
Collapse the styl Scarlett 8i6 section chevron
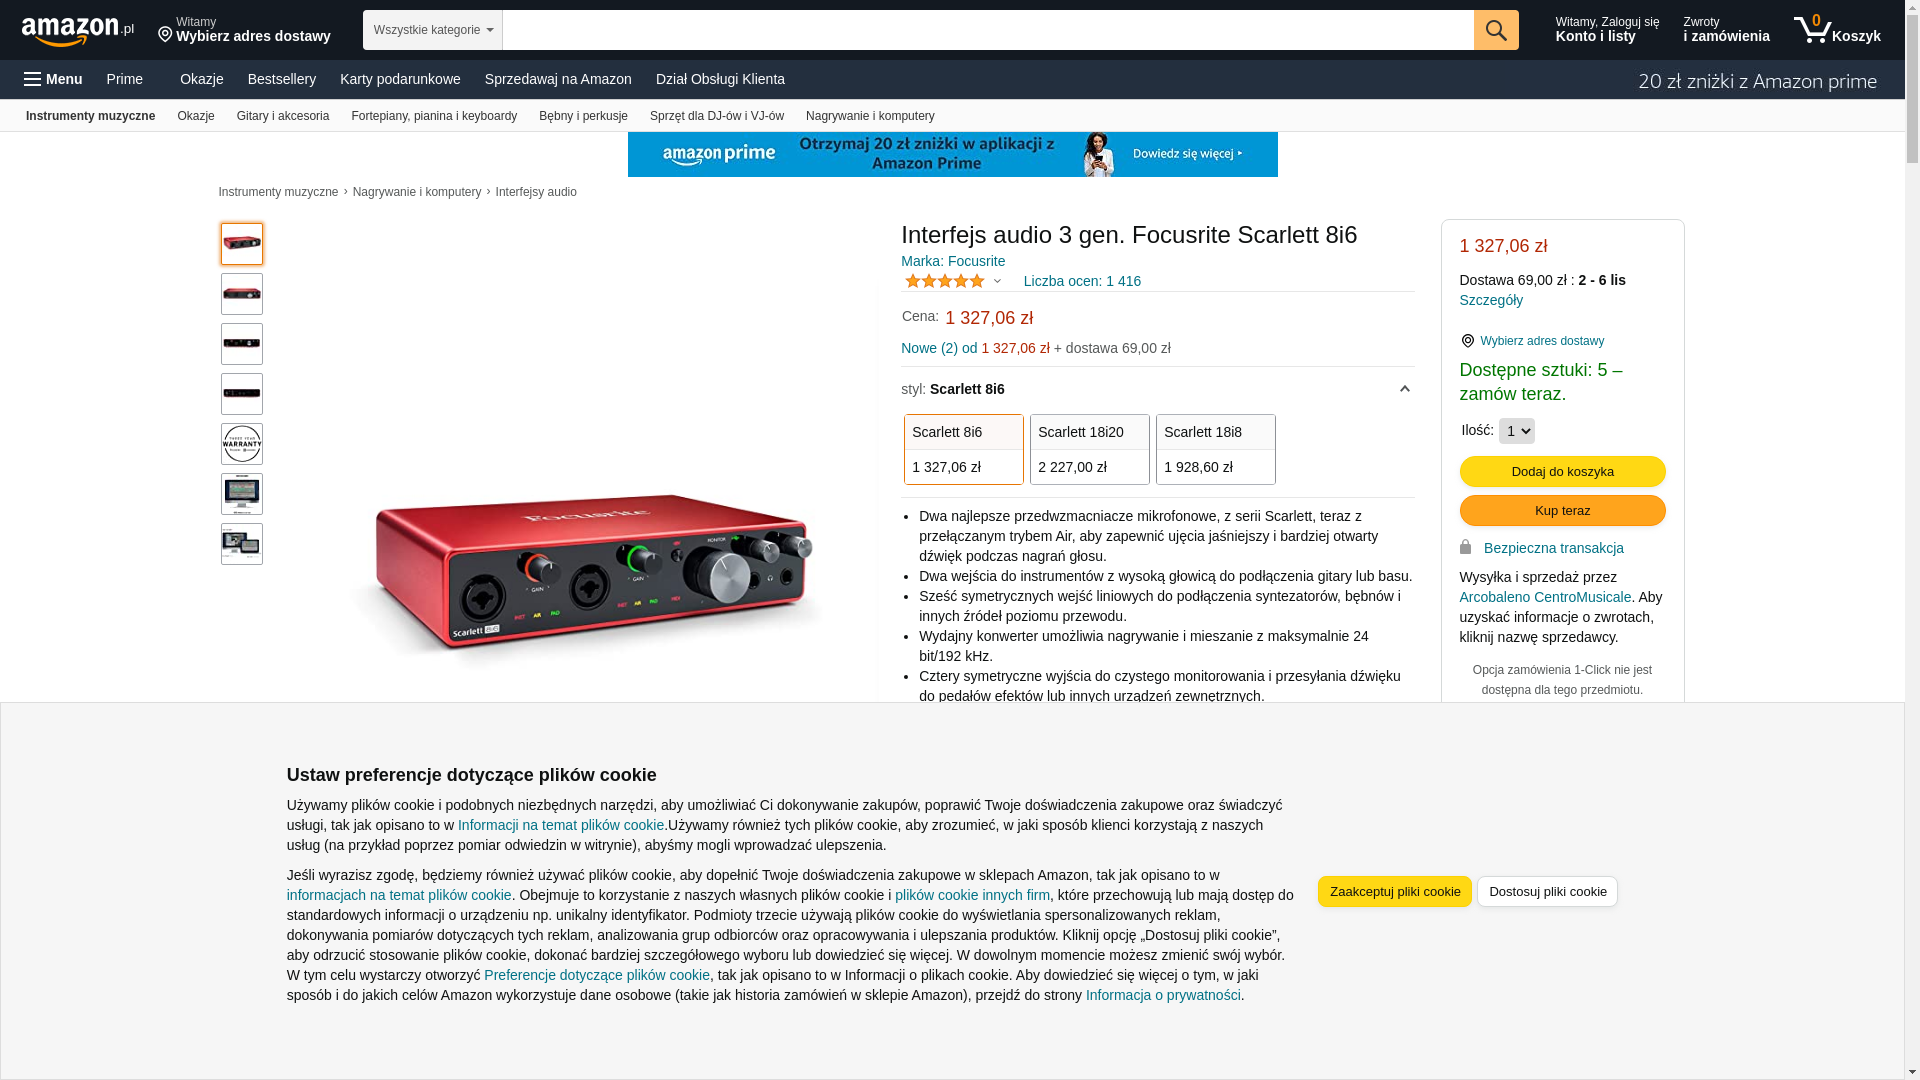1404,389
